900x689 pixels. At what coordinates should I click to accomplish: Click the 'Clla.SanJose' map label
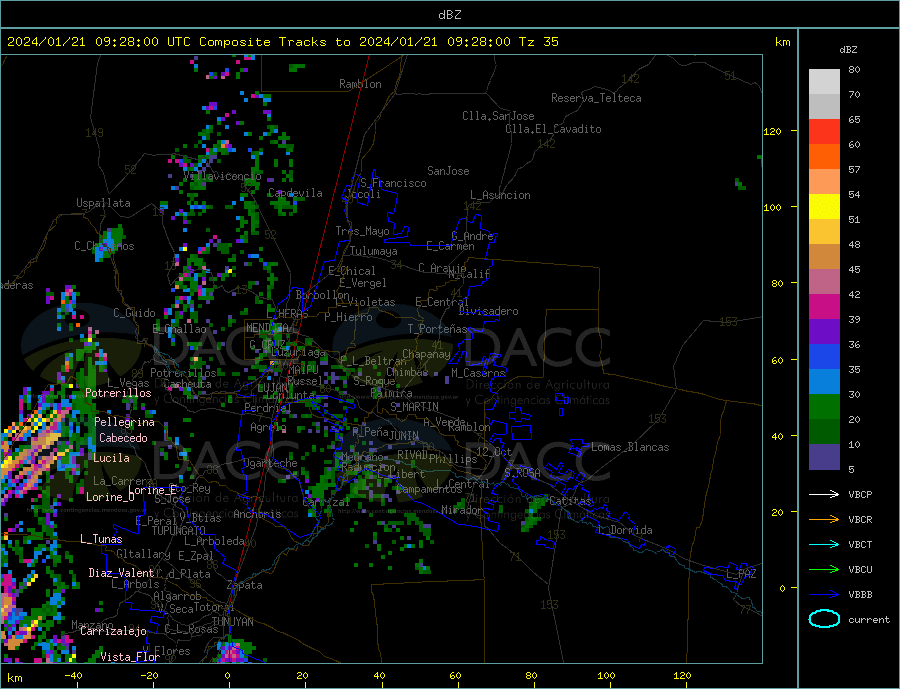[498, 116]
